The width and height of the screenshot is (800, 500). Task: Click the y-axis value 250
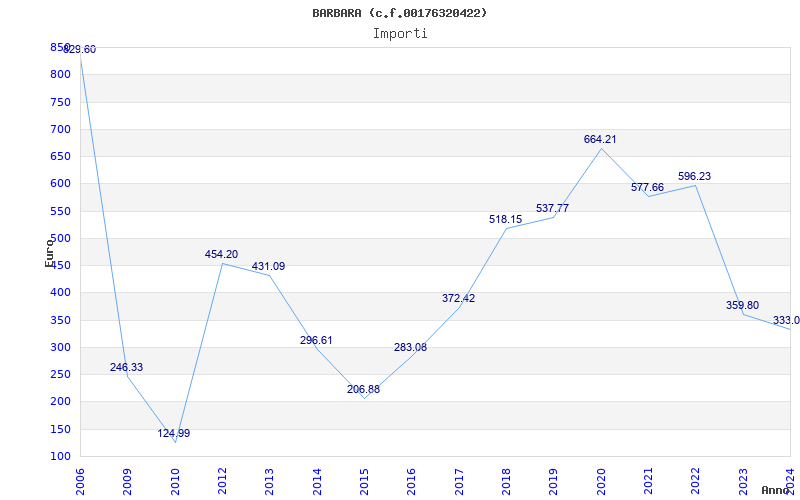(60, 374)
